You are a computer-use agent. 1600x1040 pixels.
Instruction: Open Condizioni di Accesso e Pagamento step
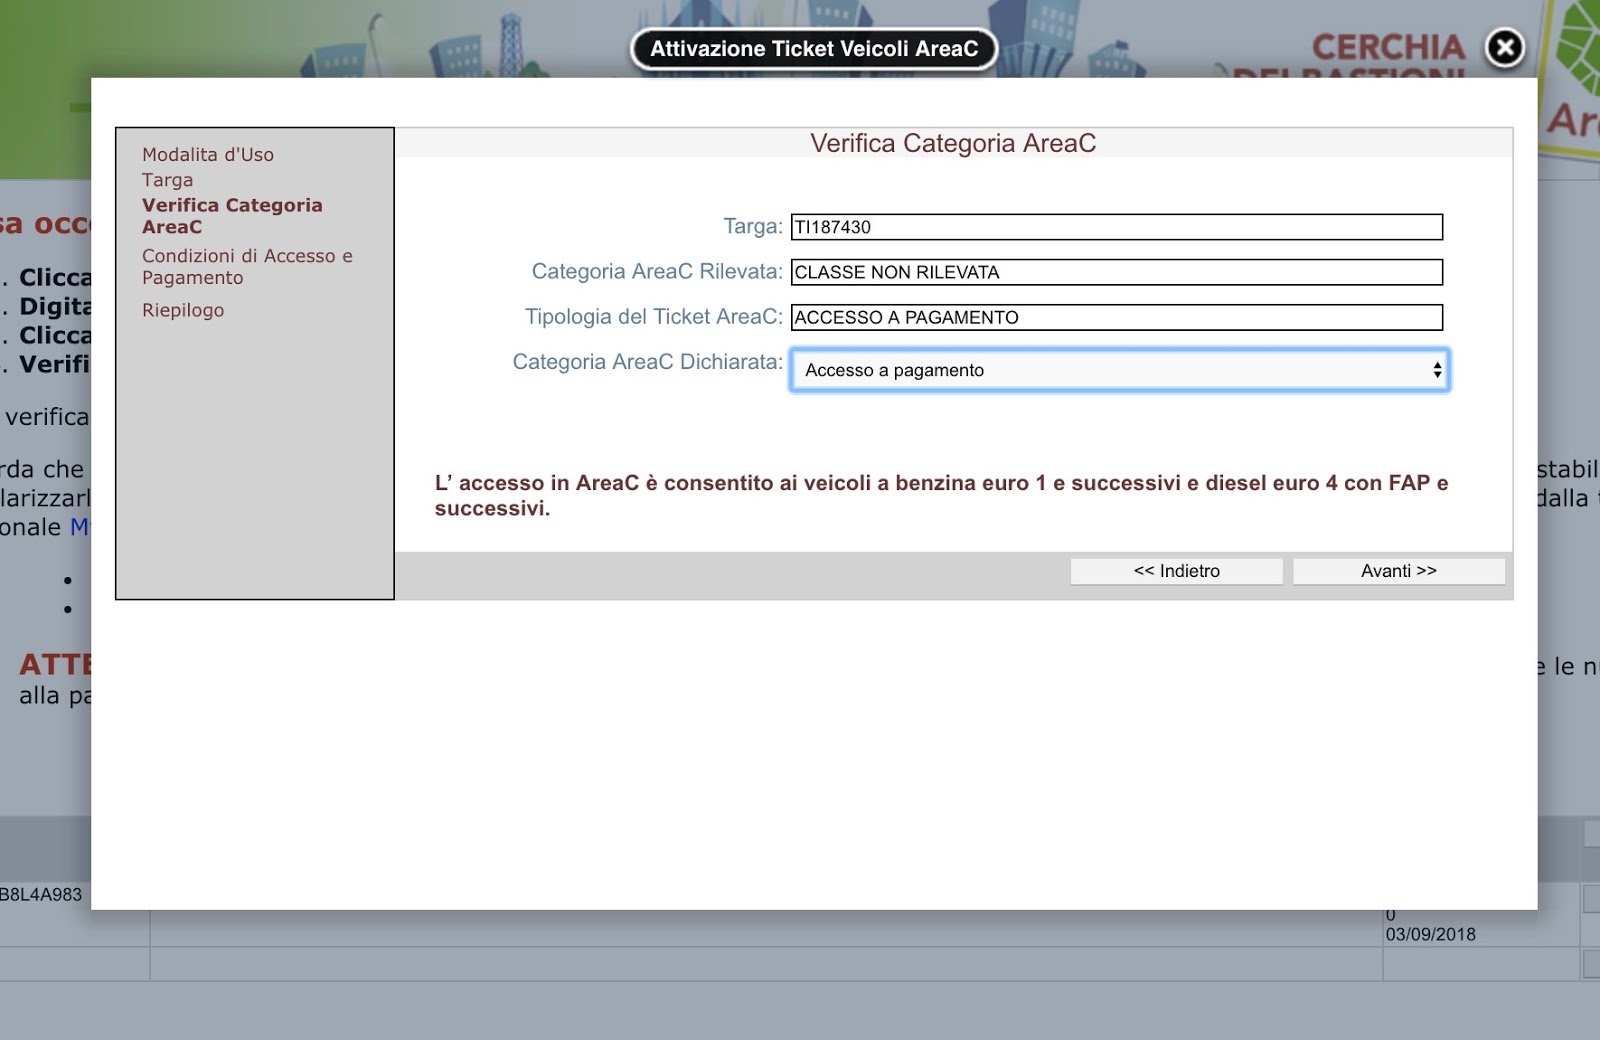tap(247, 267)
